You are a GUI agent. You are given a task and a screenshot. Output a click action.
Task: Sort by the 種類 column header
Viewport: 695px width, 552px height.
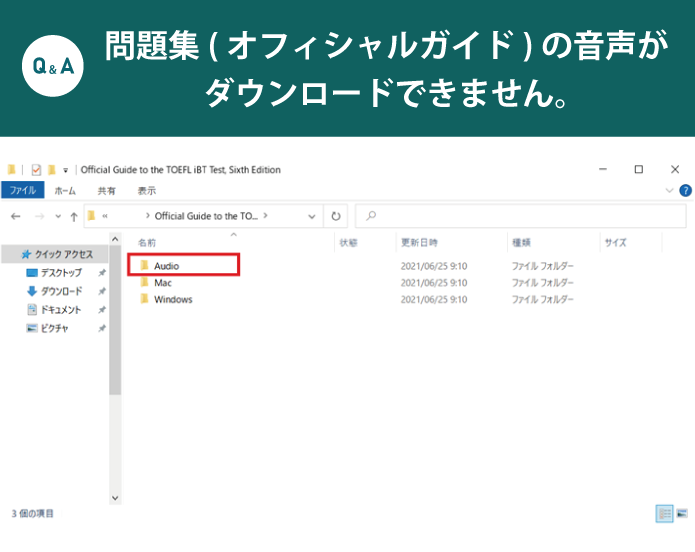[x=521, y=243]
